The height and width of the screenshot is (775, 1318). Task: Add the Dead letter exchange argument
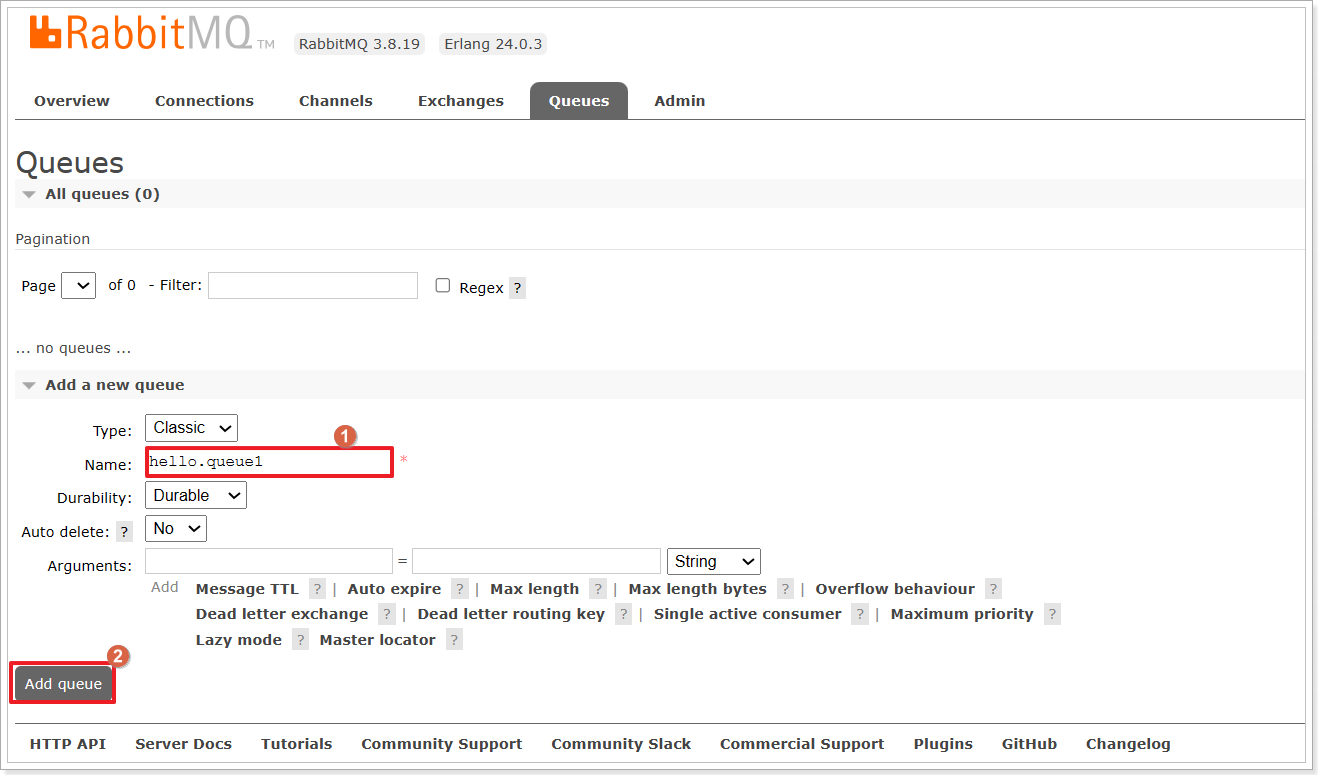pos(282,614)
